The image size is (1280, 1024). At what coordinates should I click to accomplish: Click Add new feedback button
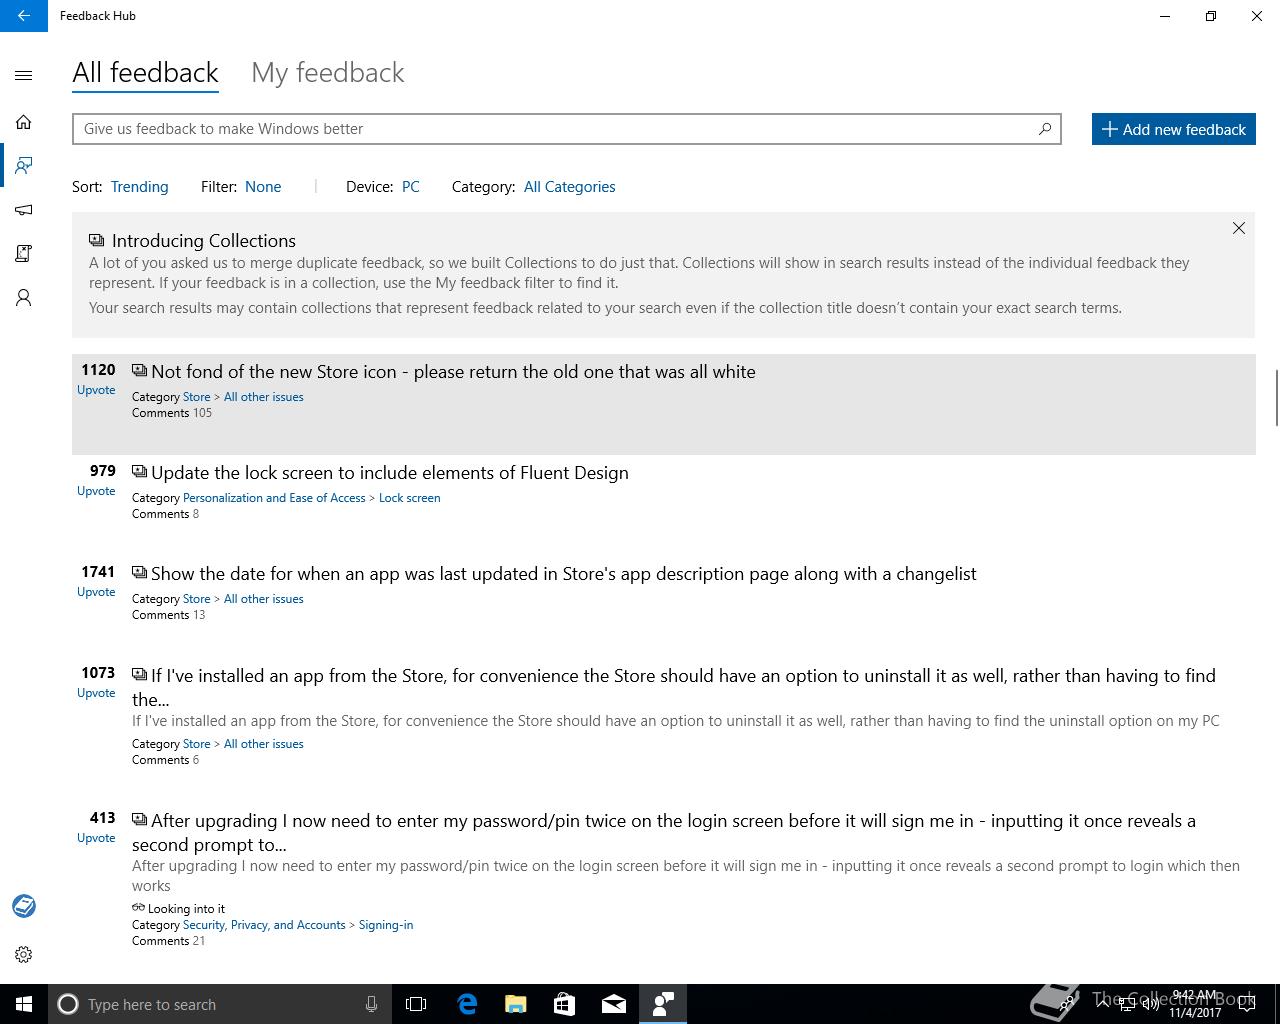coord(1173,129)
